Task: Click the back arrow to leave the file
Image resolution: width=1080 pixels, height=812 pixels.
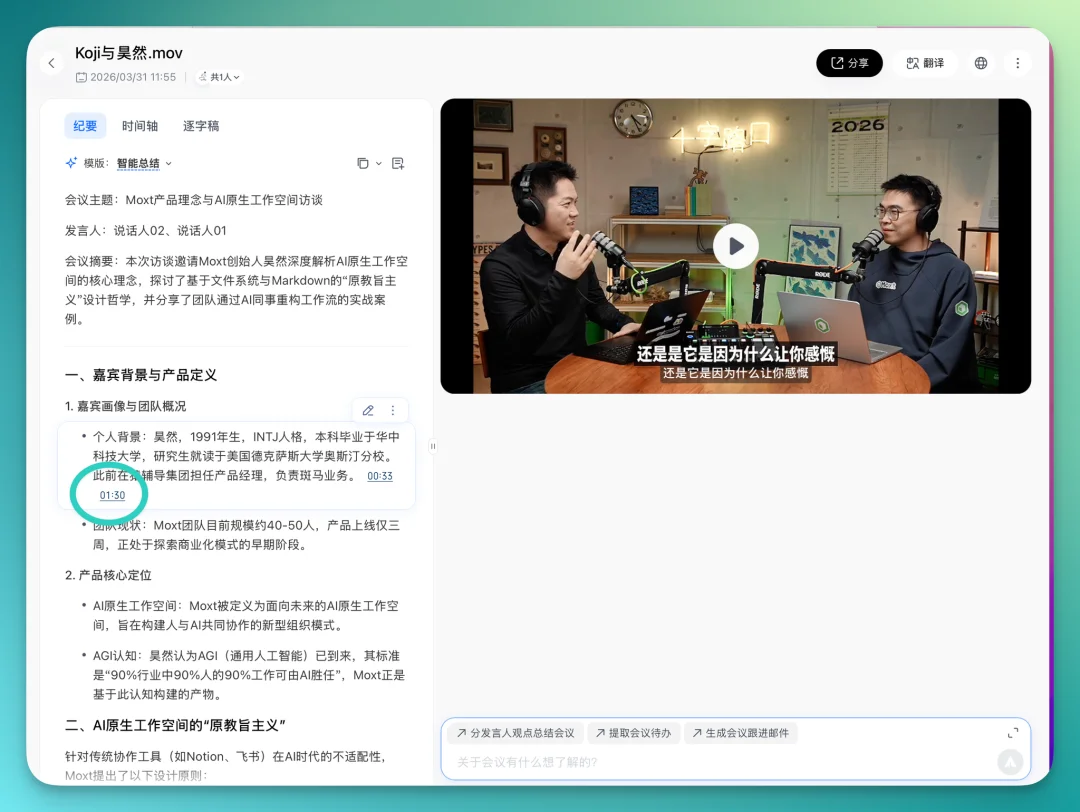Action: click(x=51, y=62)
